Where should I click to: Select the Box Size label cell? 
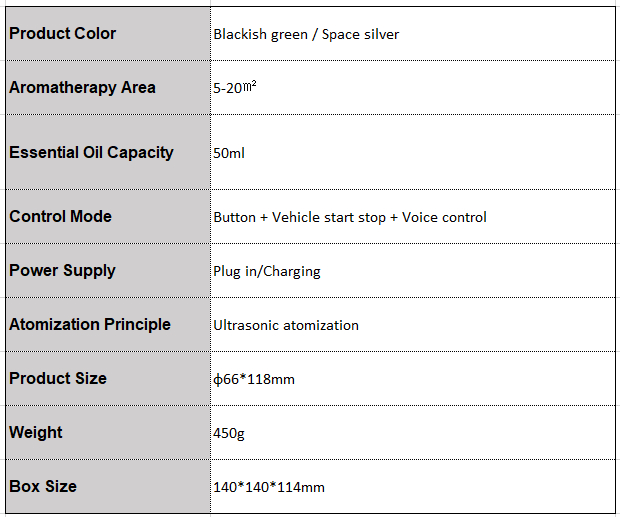point(108,487)
